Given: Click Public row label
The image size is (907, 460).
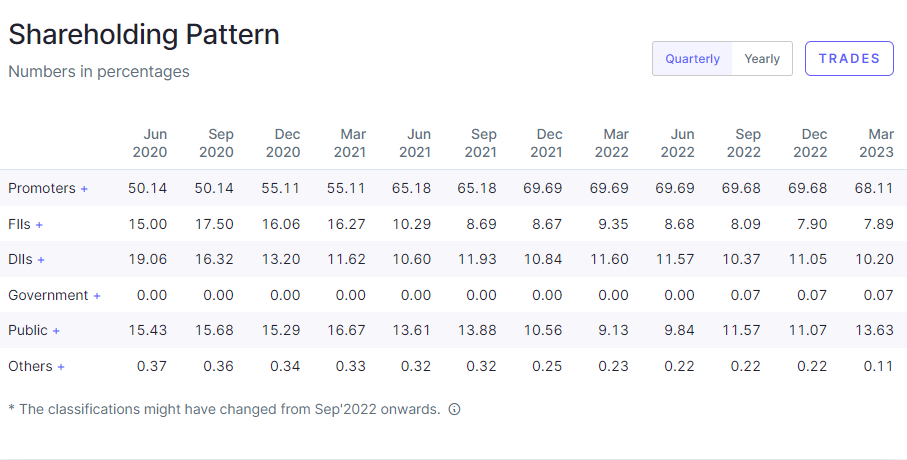Looking at the screenshot, I should click(28, 330).
